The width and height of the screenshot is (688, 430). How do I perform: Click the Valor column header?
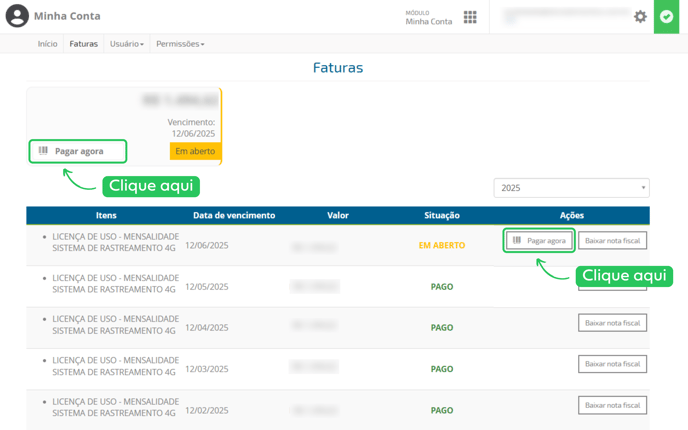(338, 215)
